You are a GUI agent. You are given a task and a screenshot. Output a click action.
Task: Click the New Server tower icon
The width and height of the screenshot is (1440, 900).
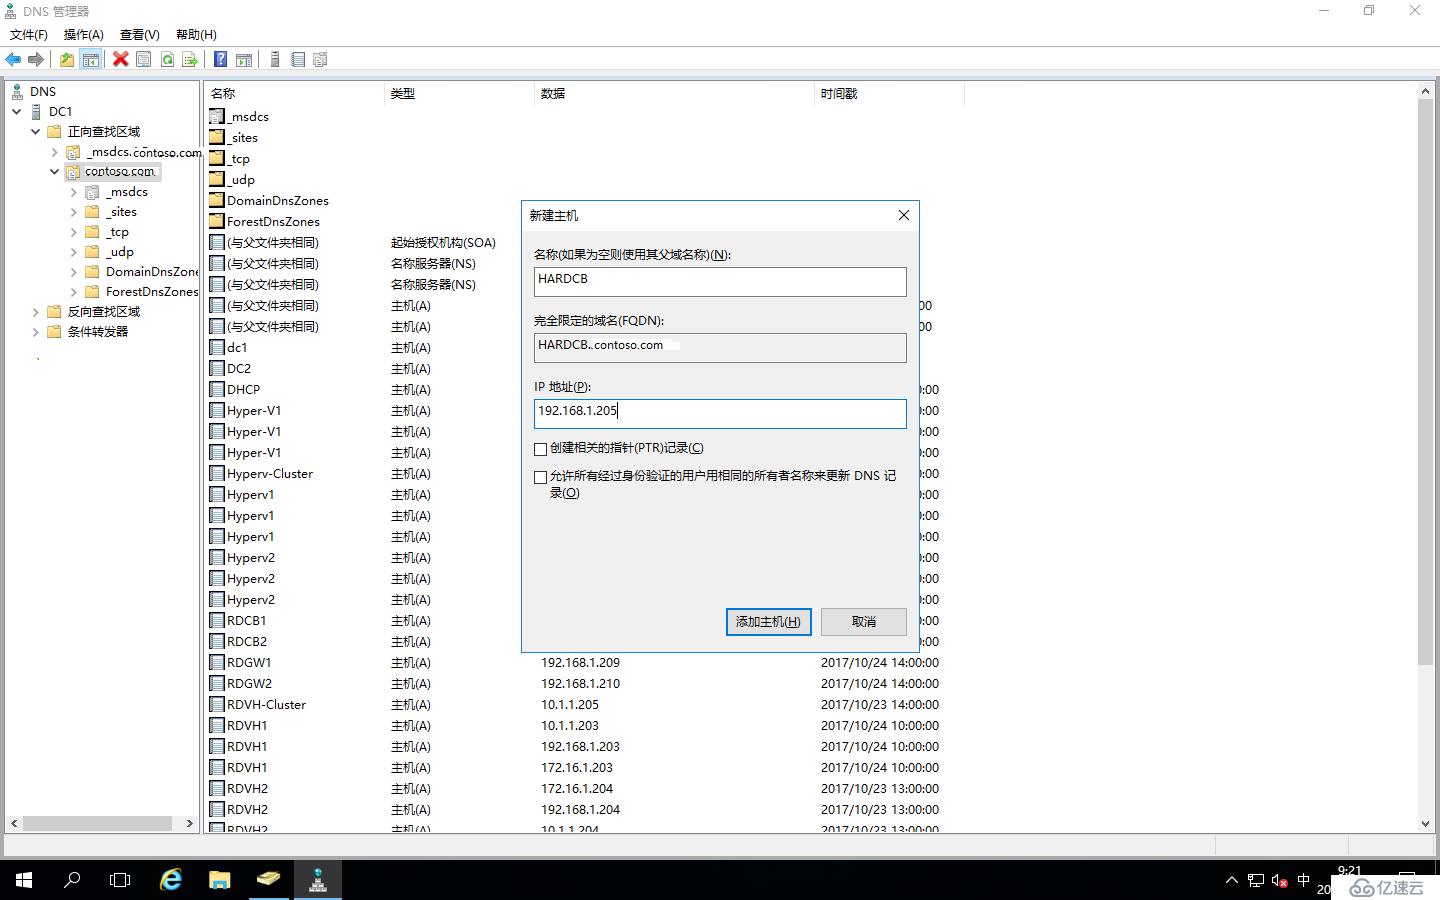click(x=274, y=60)
